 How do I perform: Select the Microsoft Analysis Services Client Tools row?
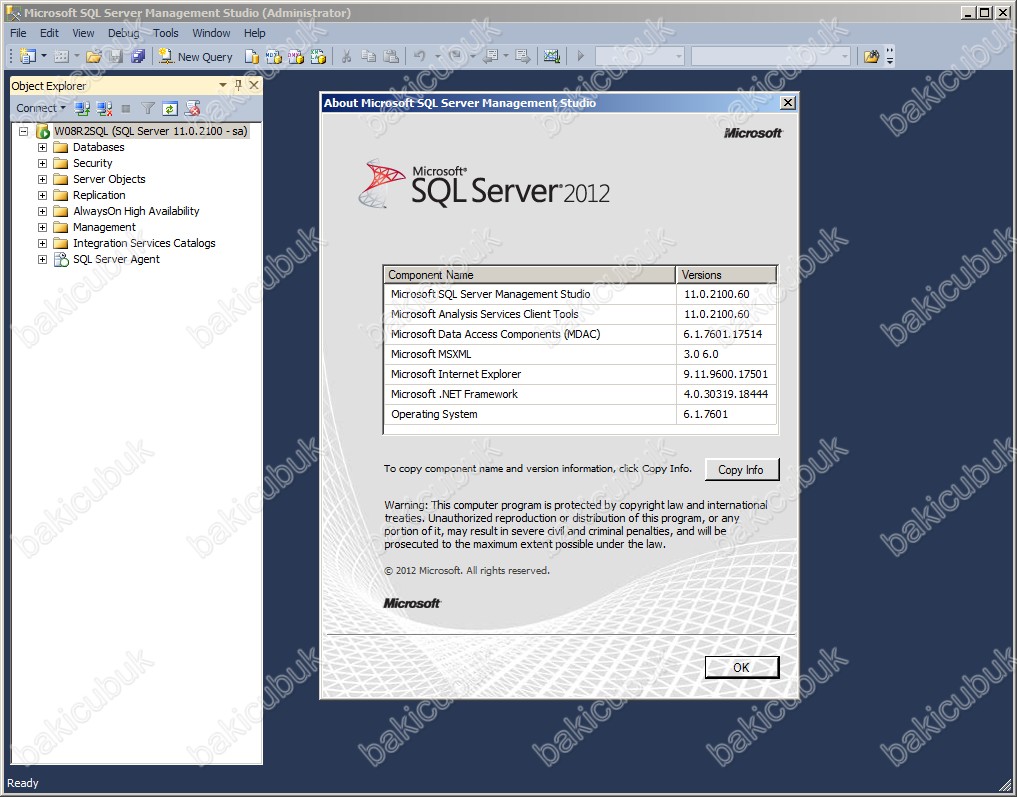coord(580,315)
